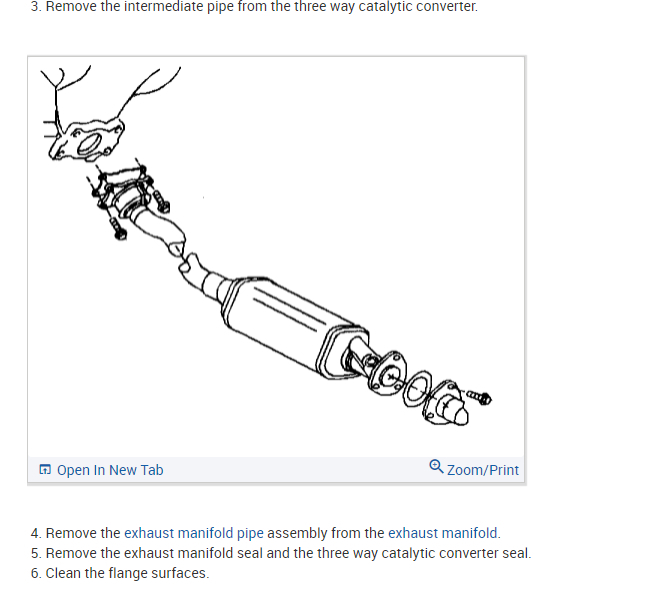Select the Zoom/Print text link
654x602 pixels.
tap(483, 470)
